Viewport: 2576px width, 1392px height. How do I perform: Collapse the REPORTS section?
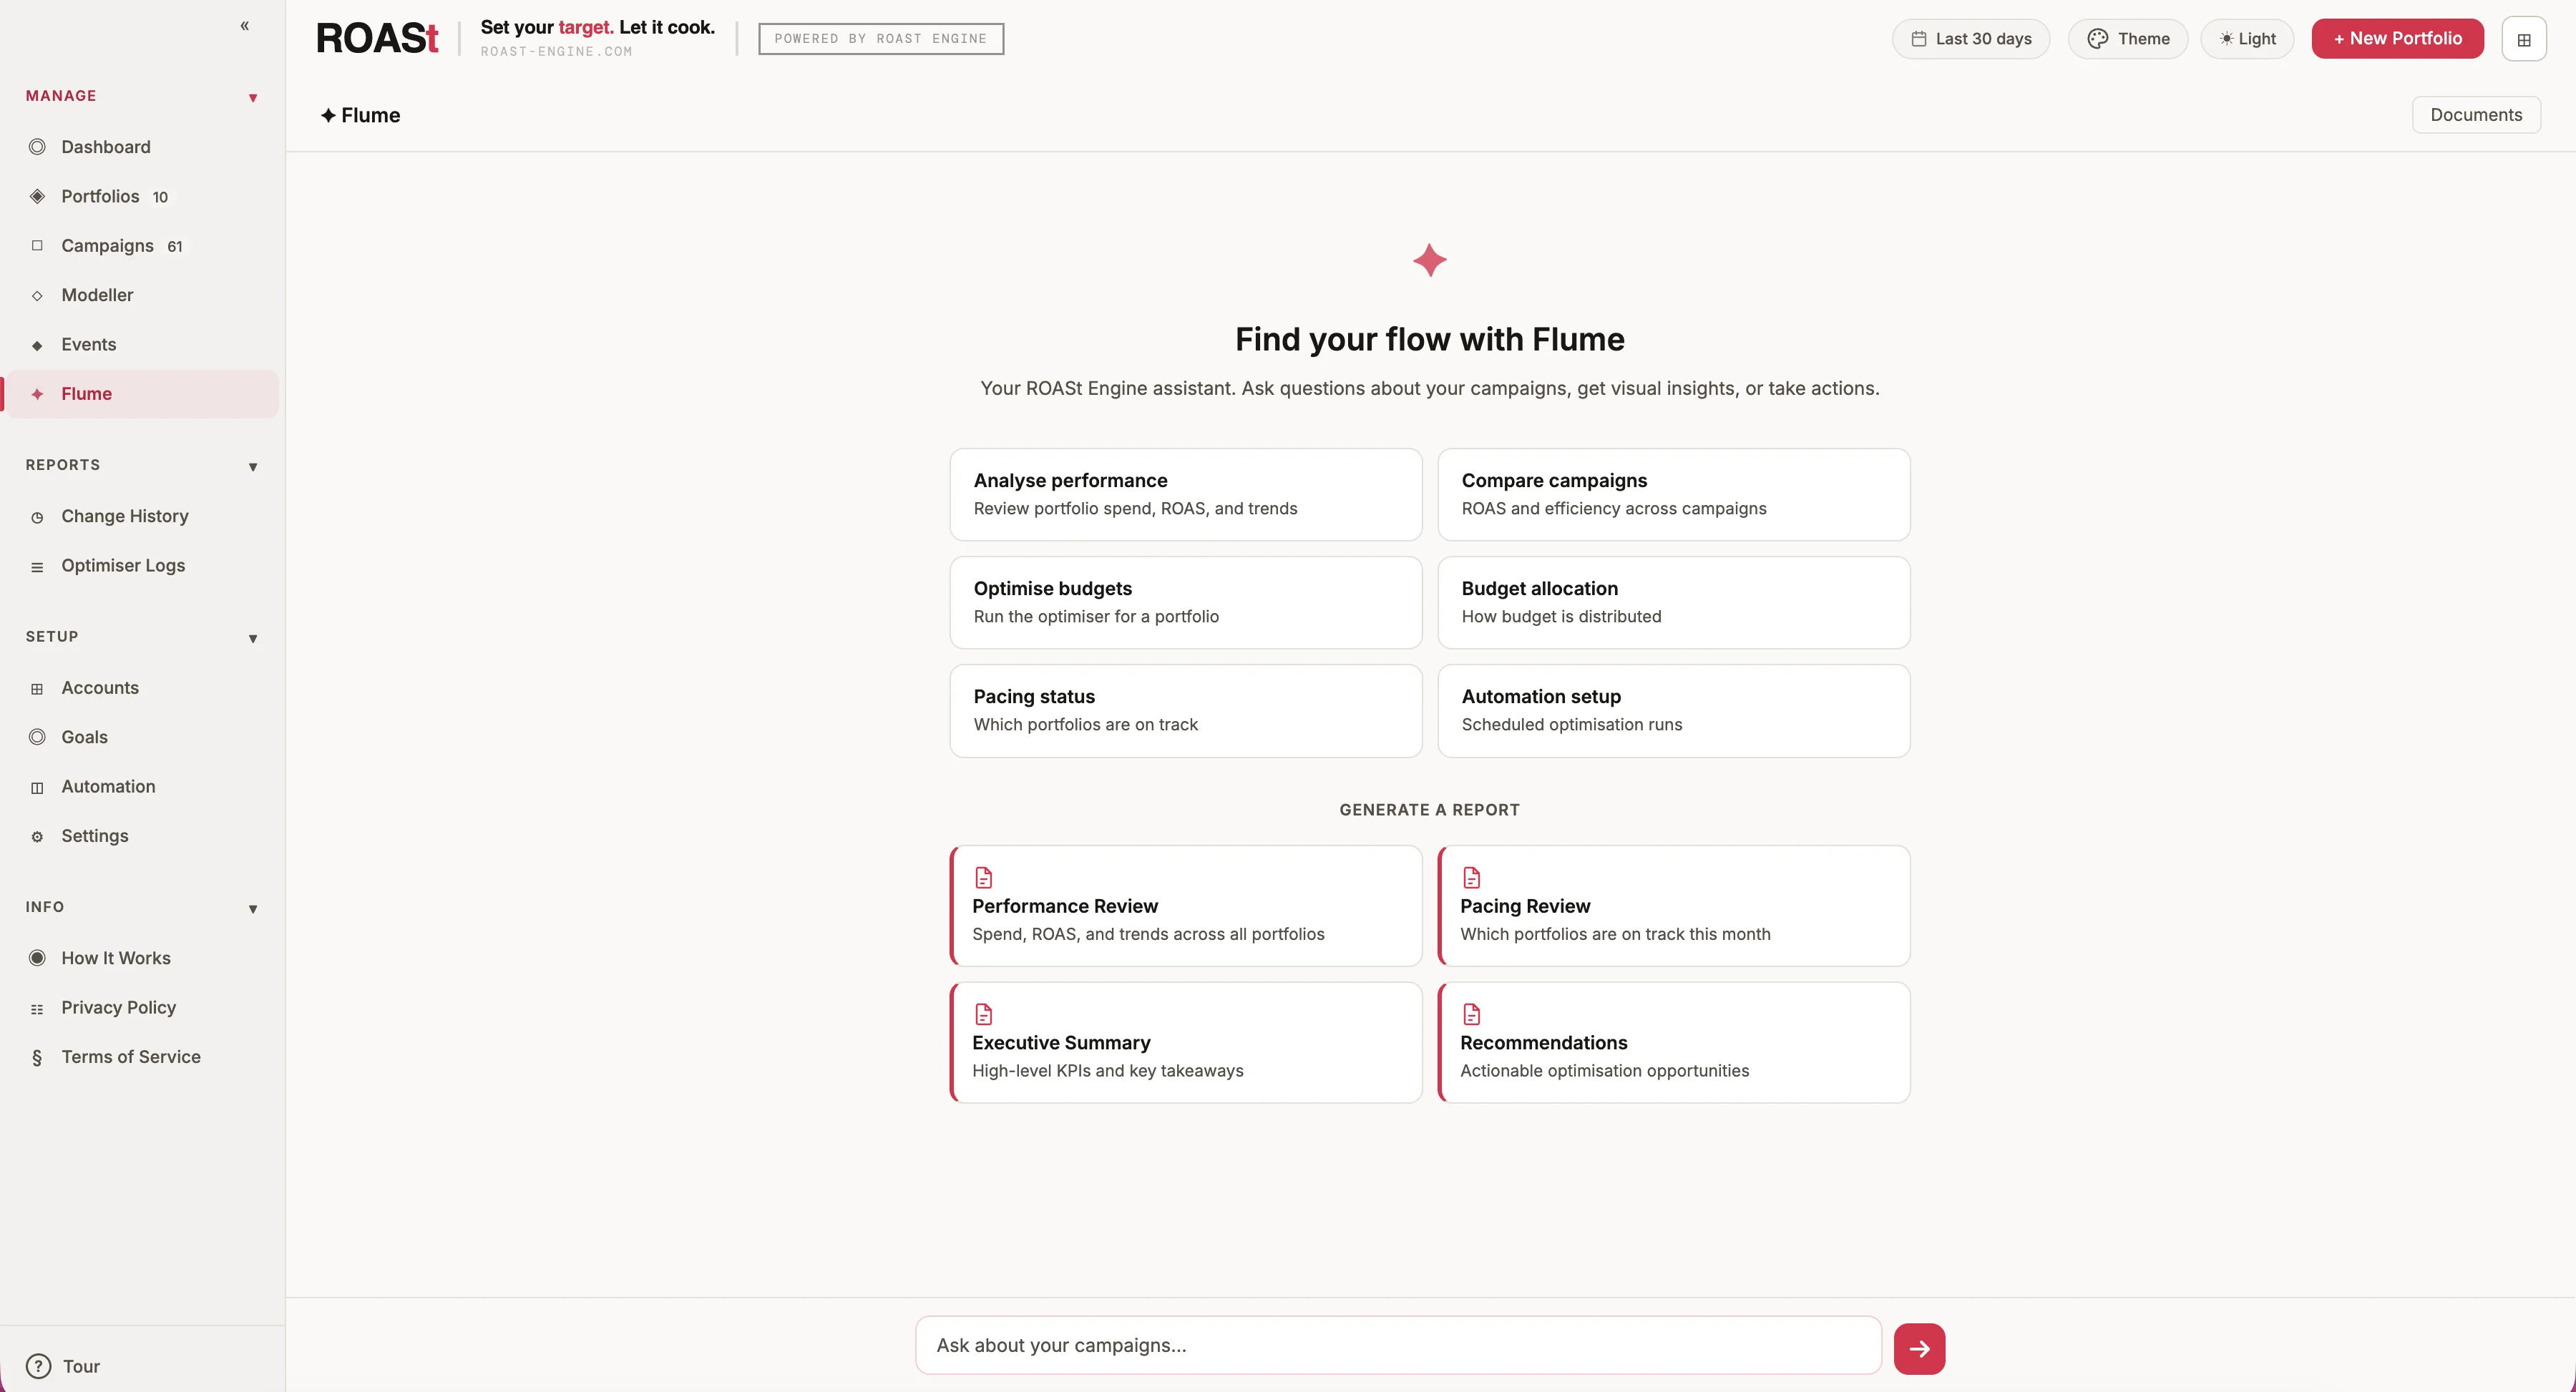click(x=253, y=466)
